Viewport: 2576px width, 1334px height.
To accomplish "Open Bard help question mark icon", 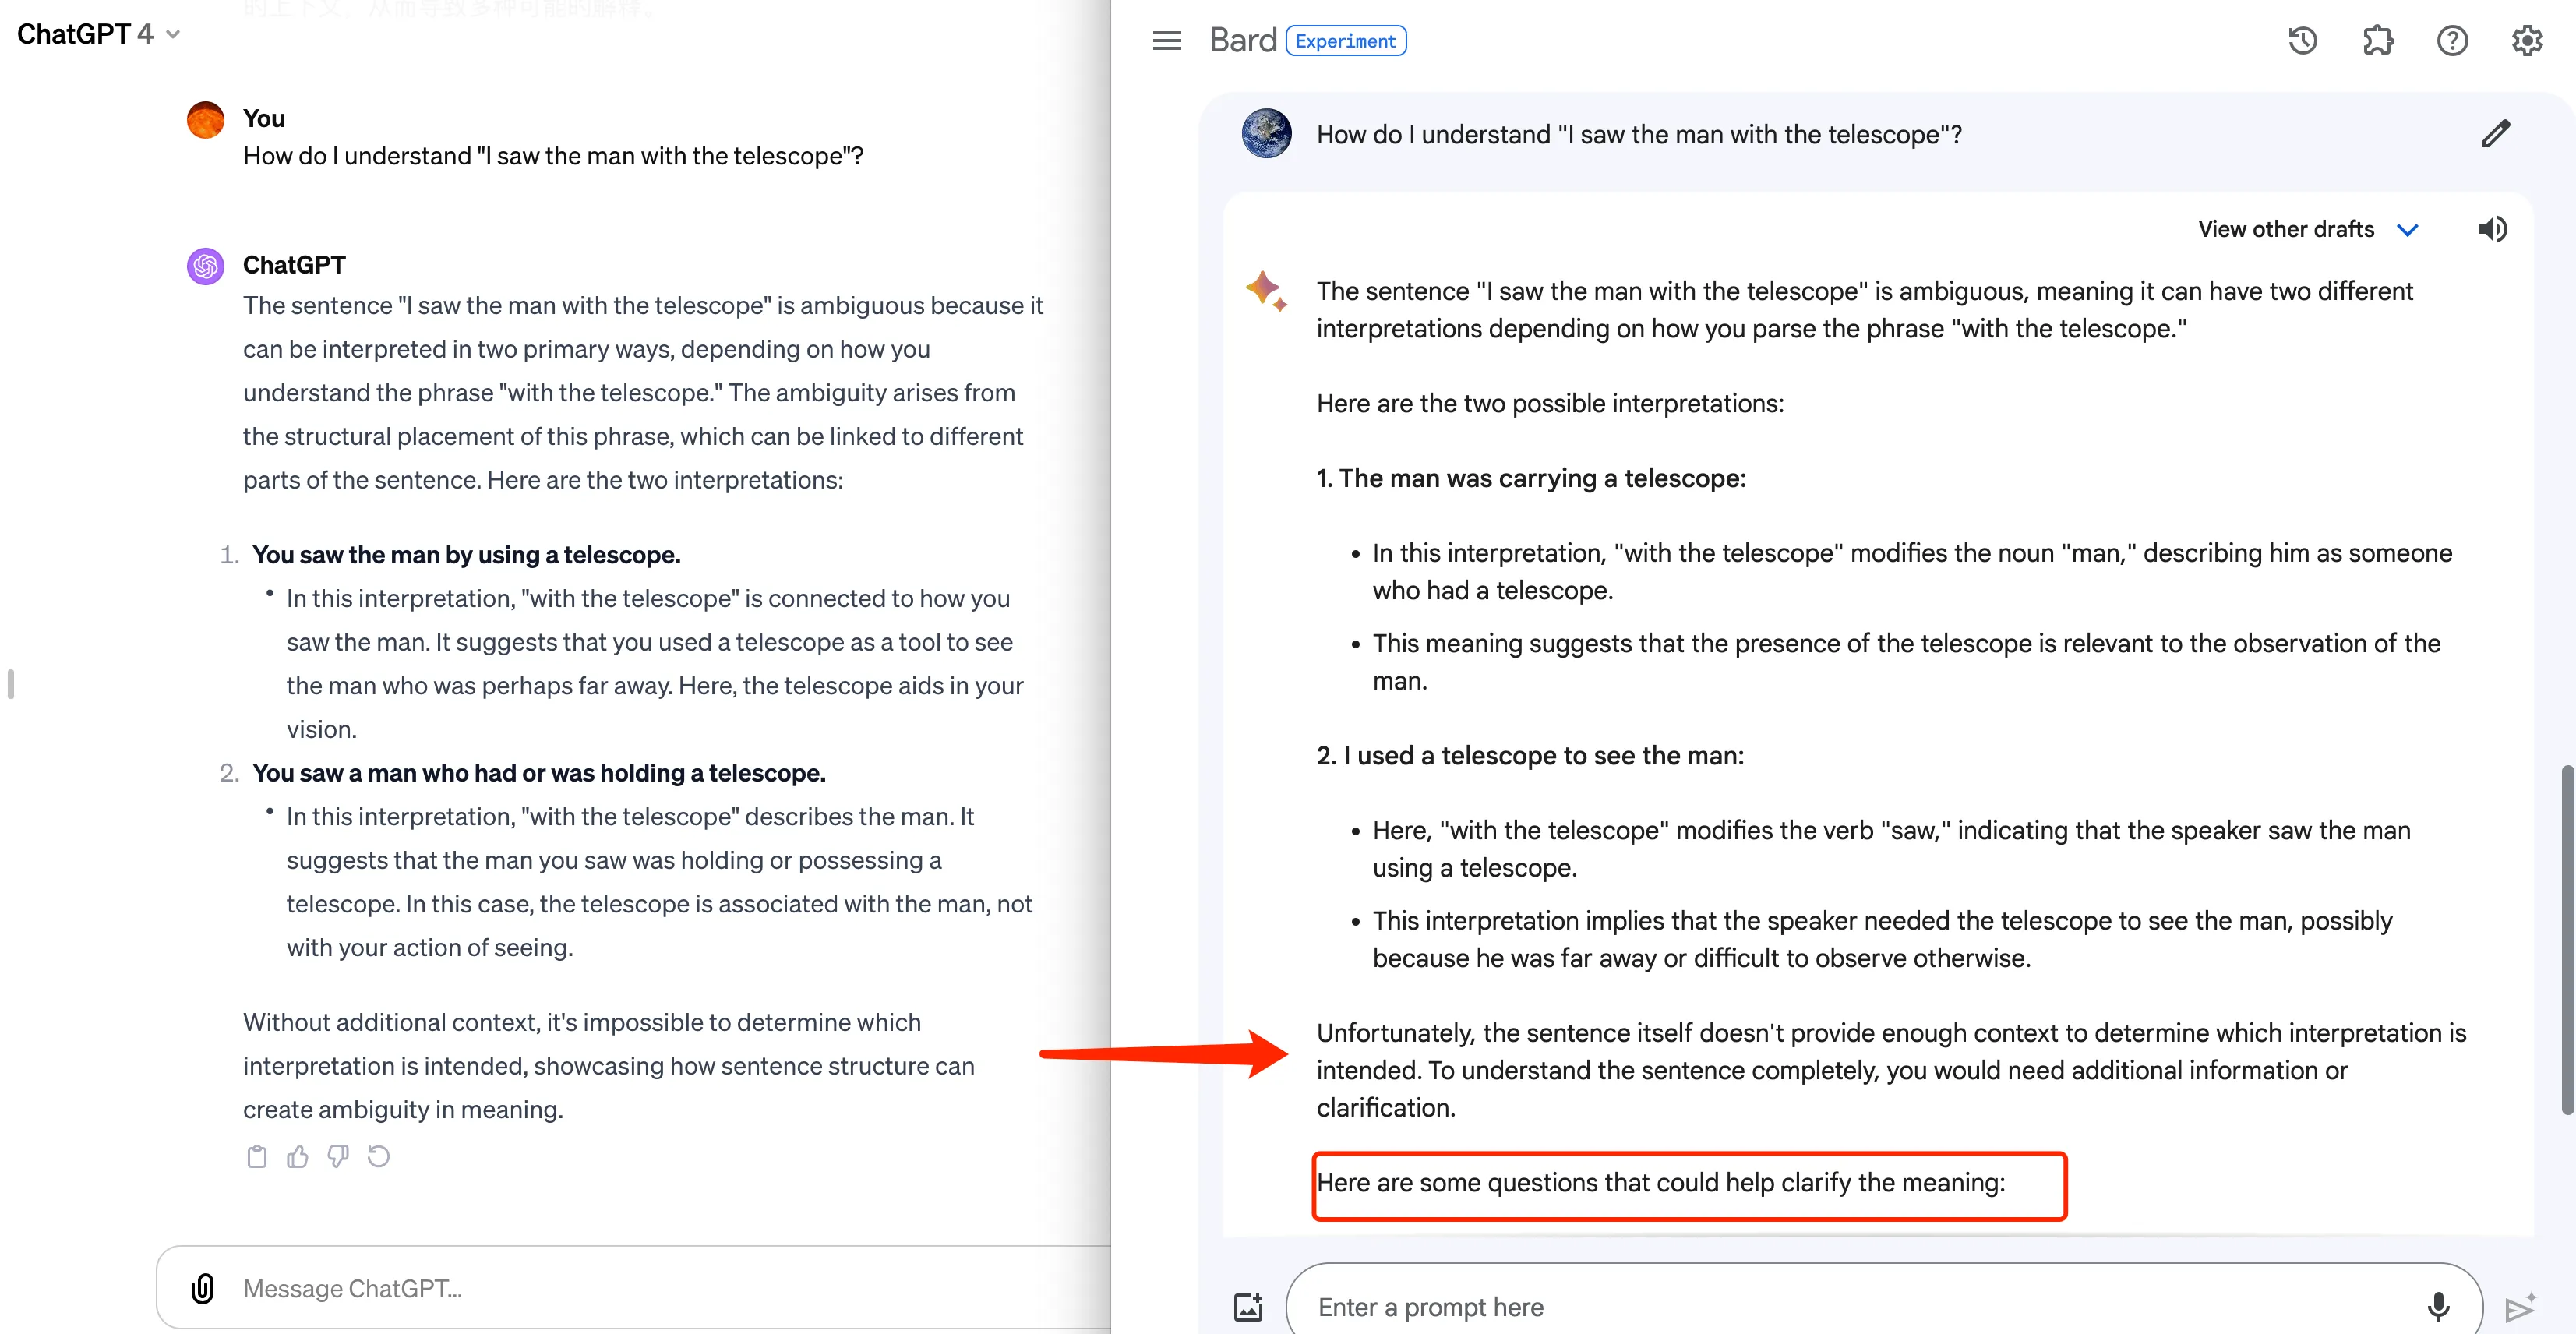I will point(2451,41).
